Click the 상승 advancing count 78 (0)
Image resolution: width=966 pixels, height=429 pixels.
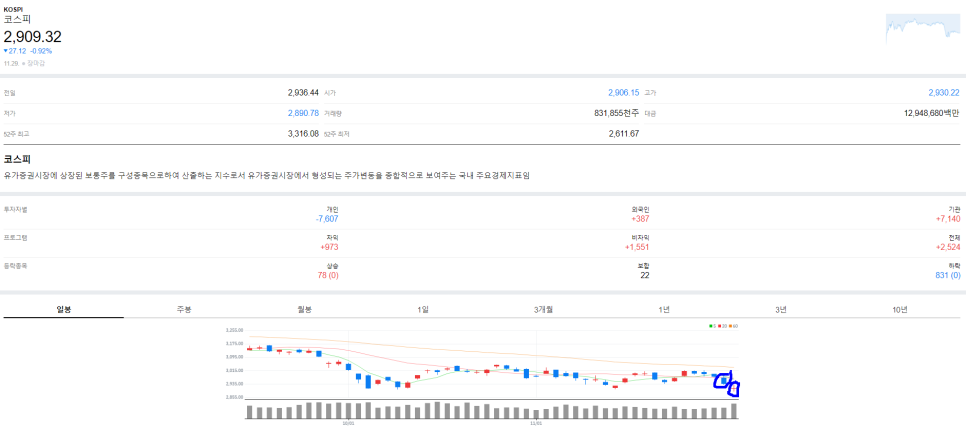coord(328,276)
